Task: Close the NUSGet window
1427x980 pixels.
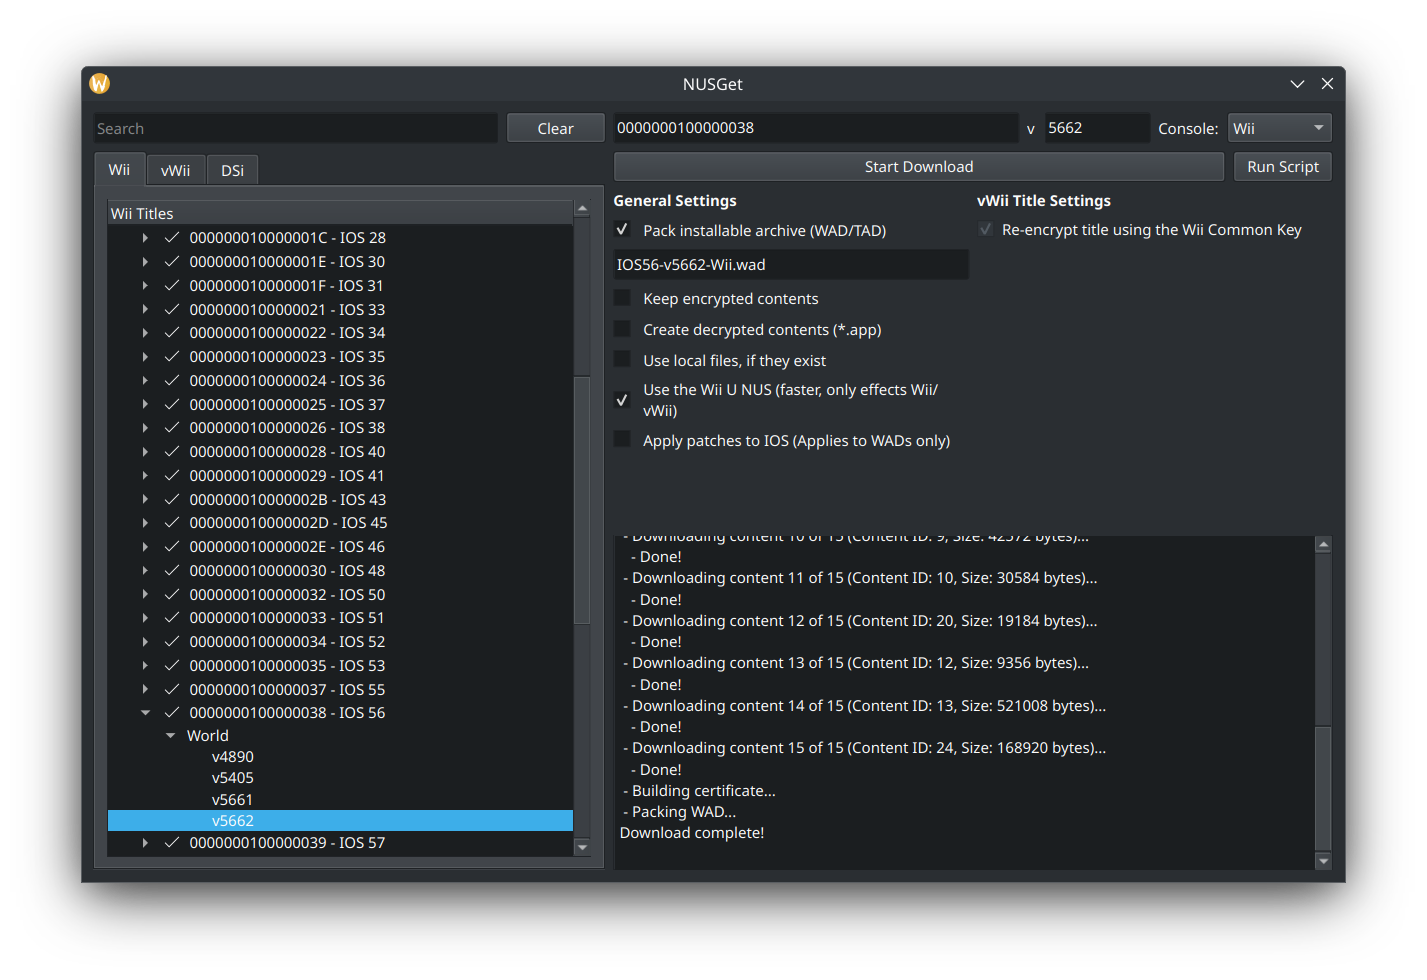Action: pyautogui.click(x=1327, y=84)
